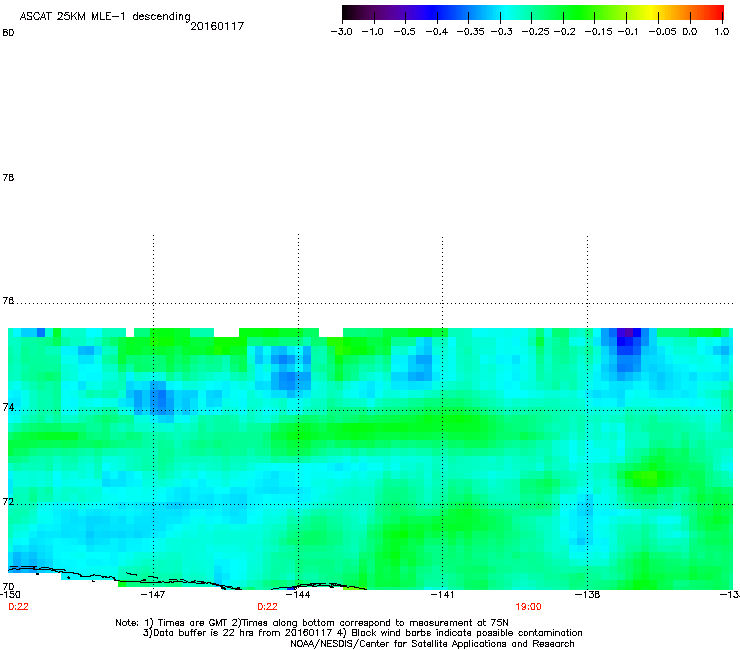Pick the black end of the color bar

point(348,12)
